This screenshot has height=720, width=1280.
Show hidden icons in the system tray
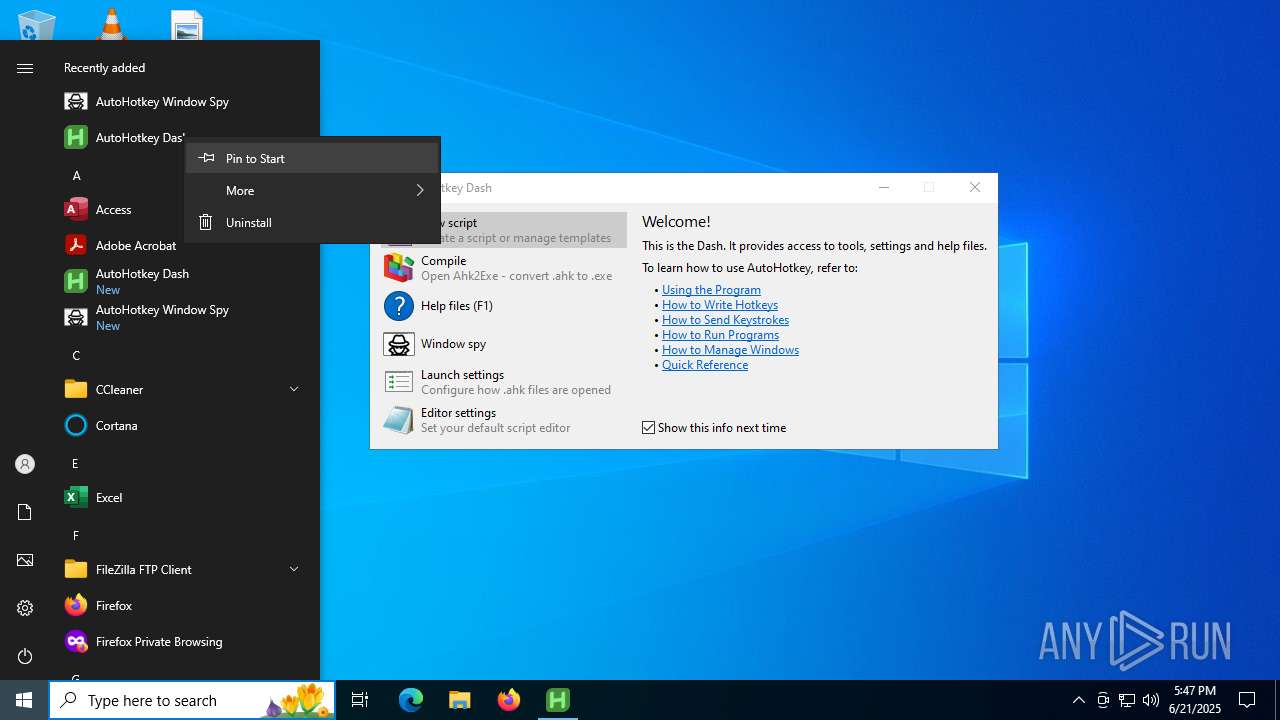click(x=1078, y=700)
